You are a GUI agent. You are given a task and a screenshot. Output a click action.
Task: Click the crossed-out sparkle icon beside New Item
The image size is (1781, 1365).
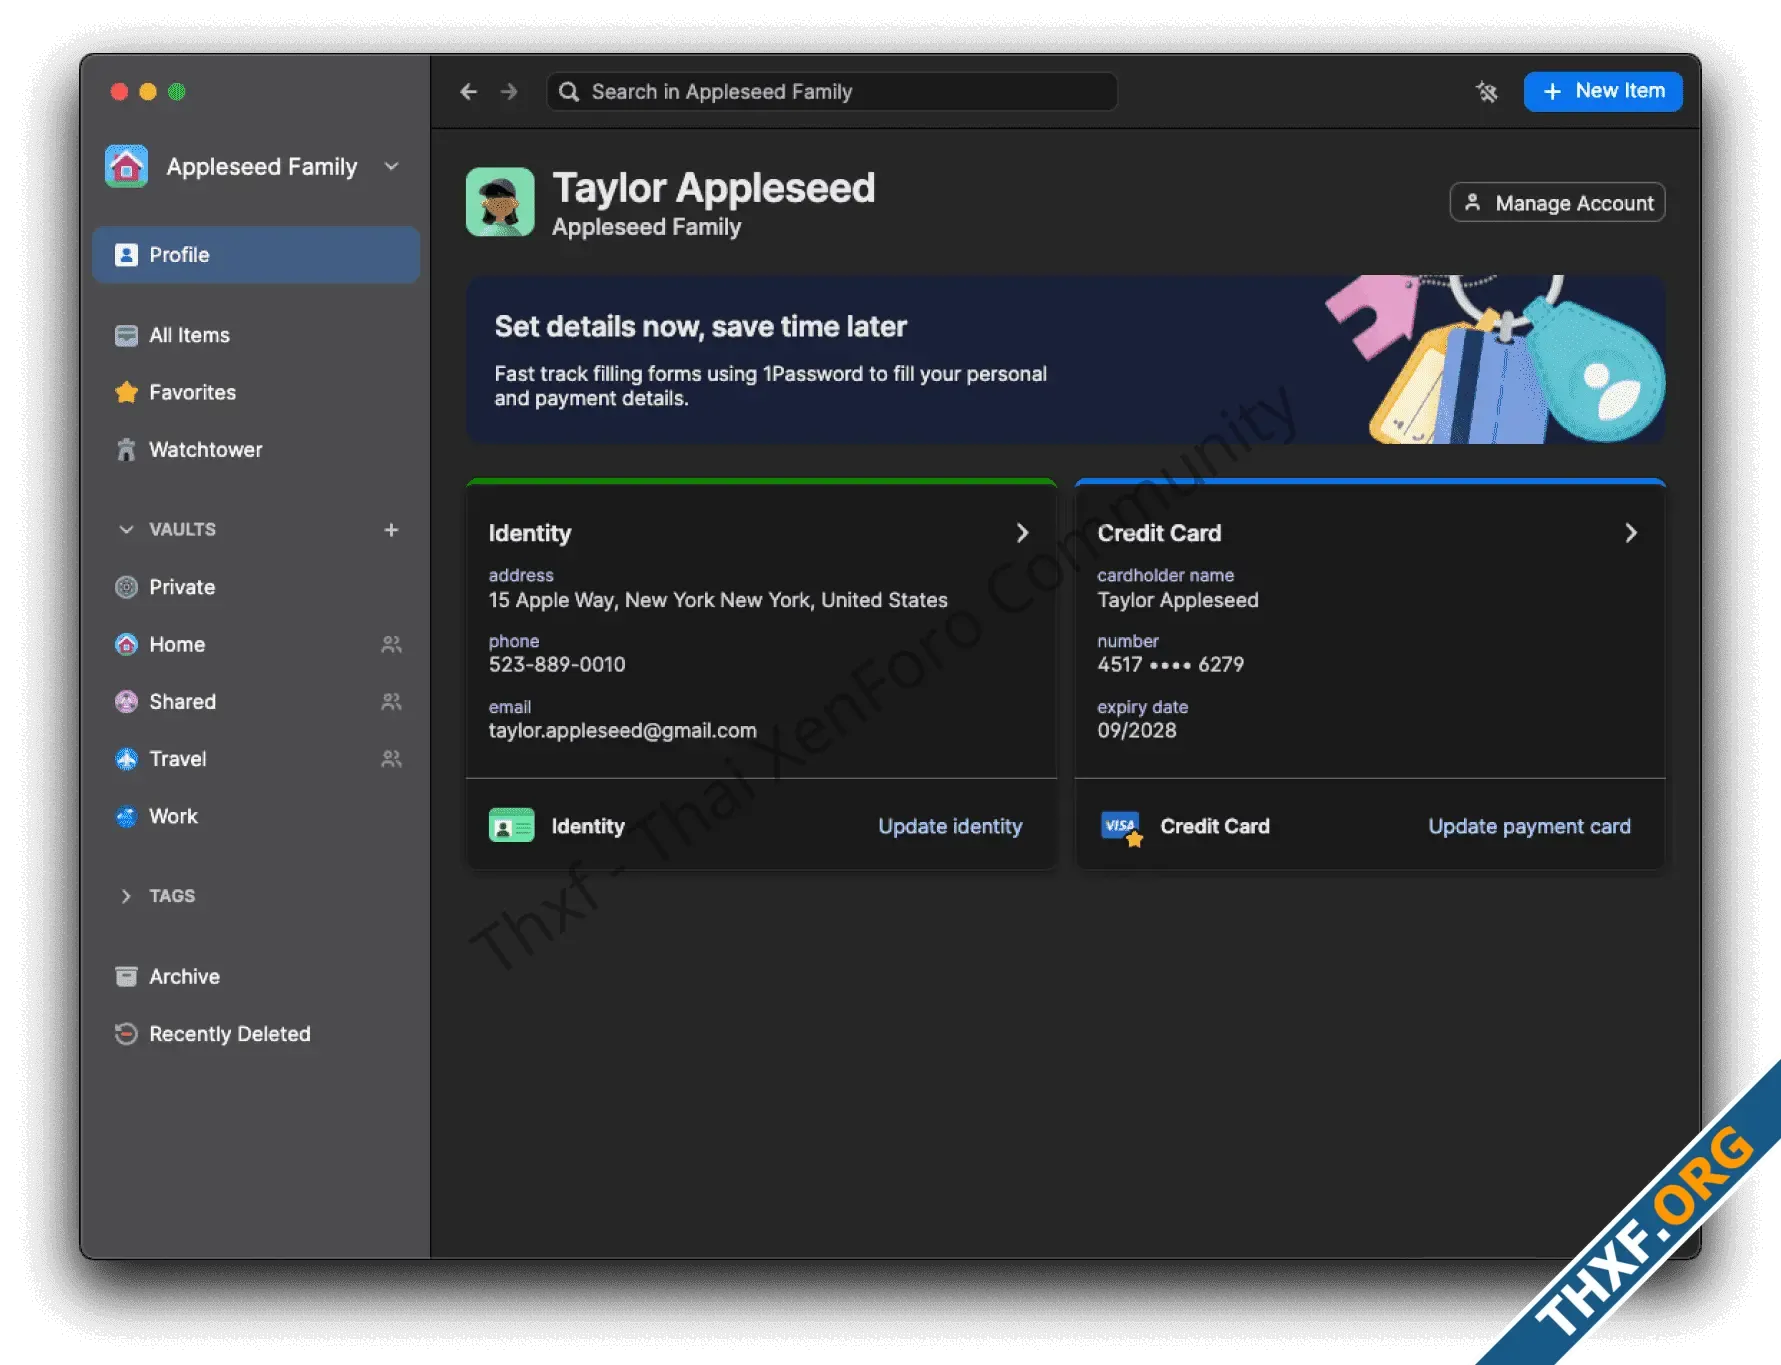[1487, 92]
